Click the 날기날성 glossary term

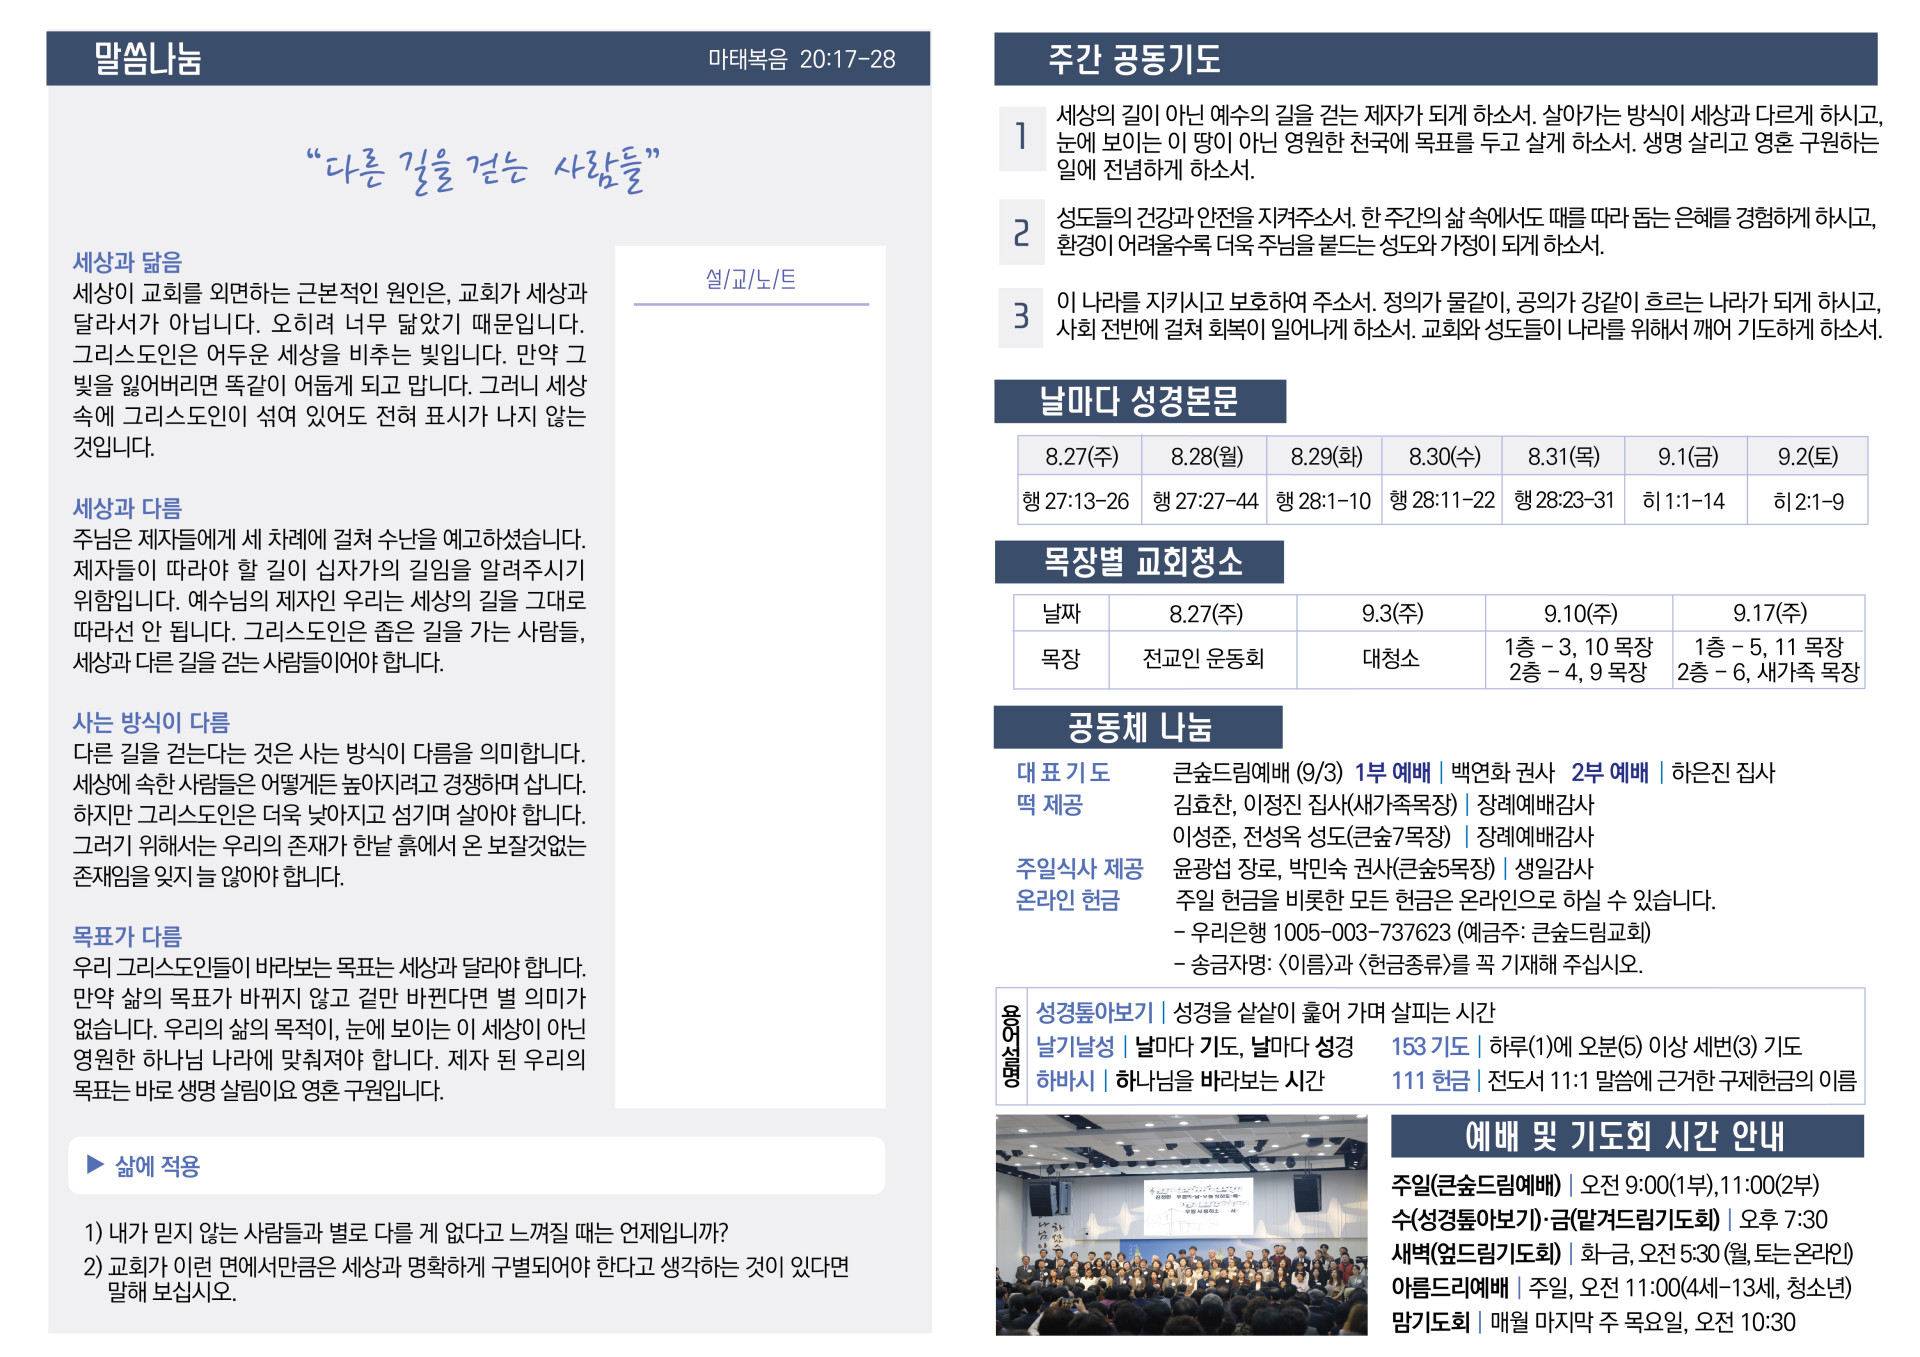1075,1046
